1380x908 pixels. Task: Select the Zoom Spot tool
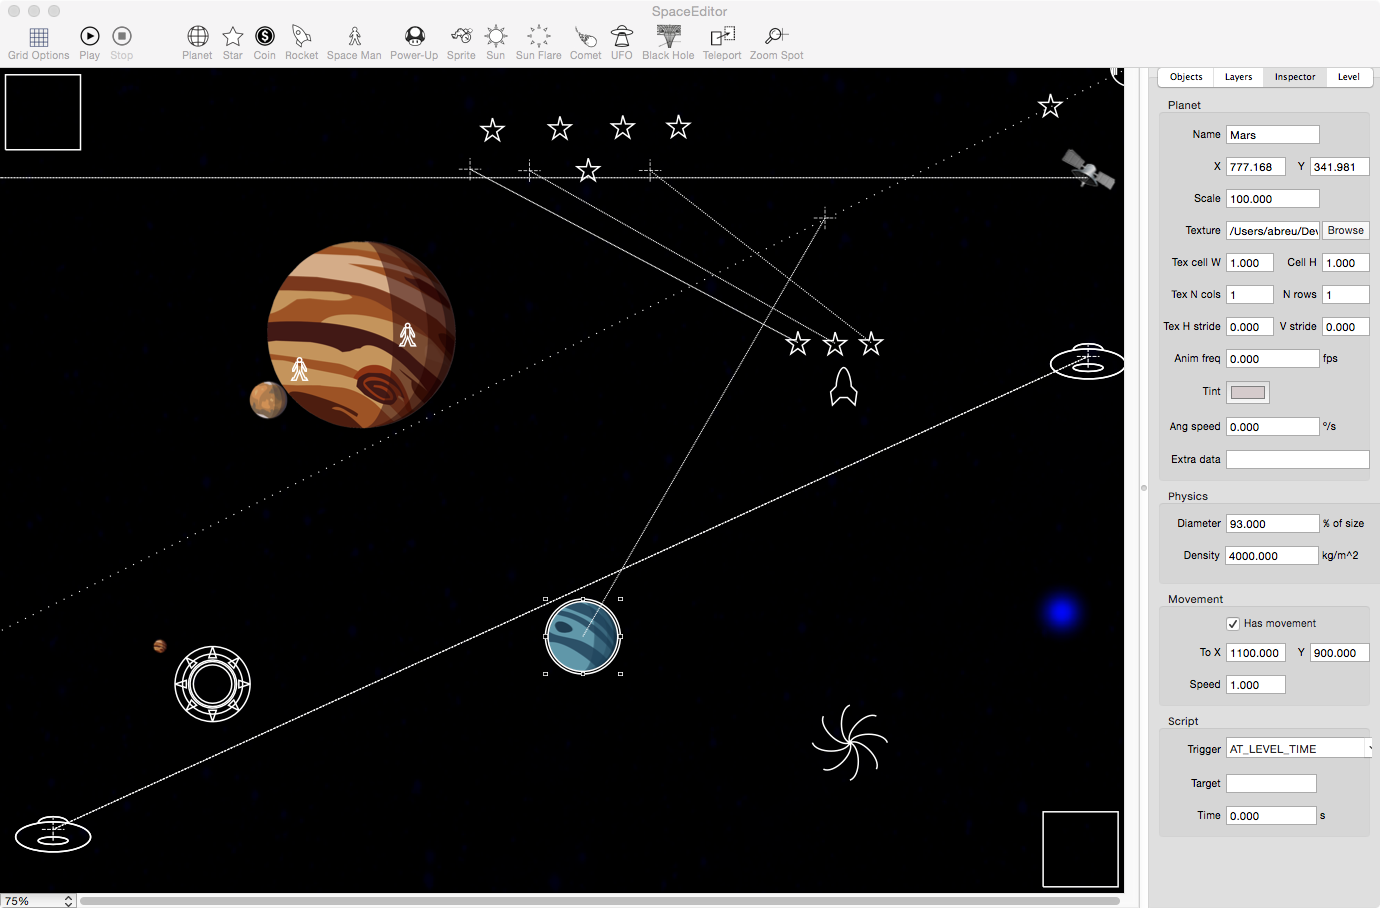tap(777, 43)
